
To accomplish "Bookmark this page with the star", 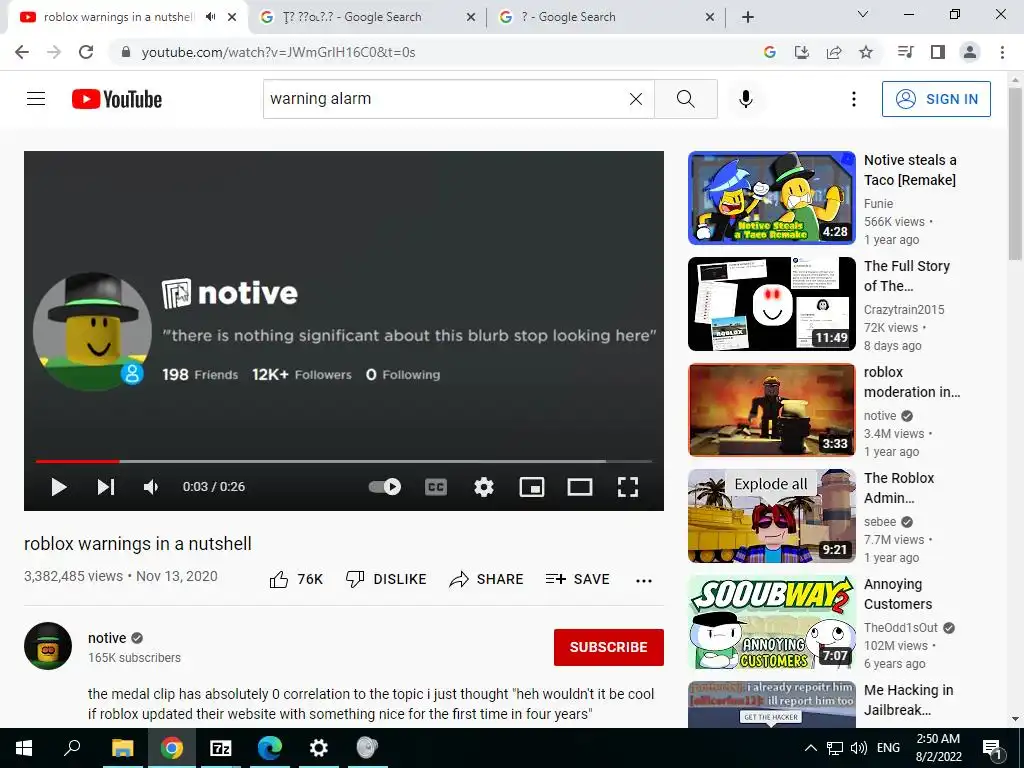I will (866, 52).
